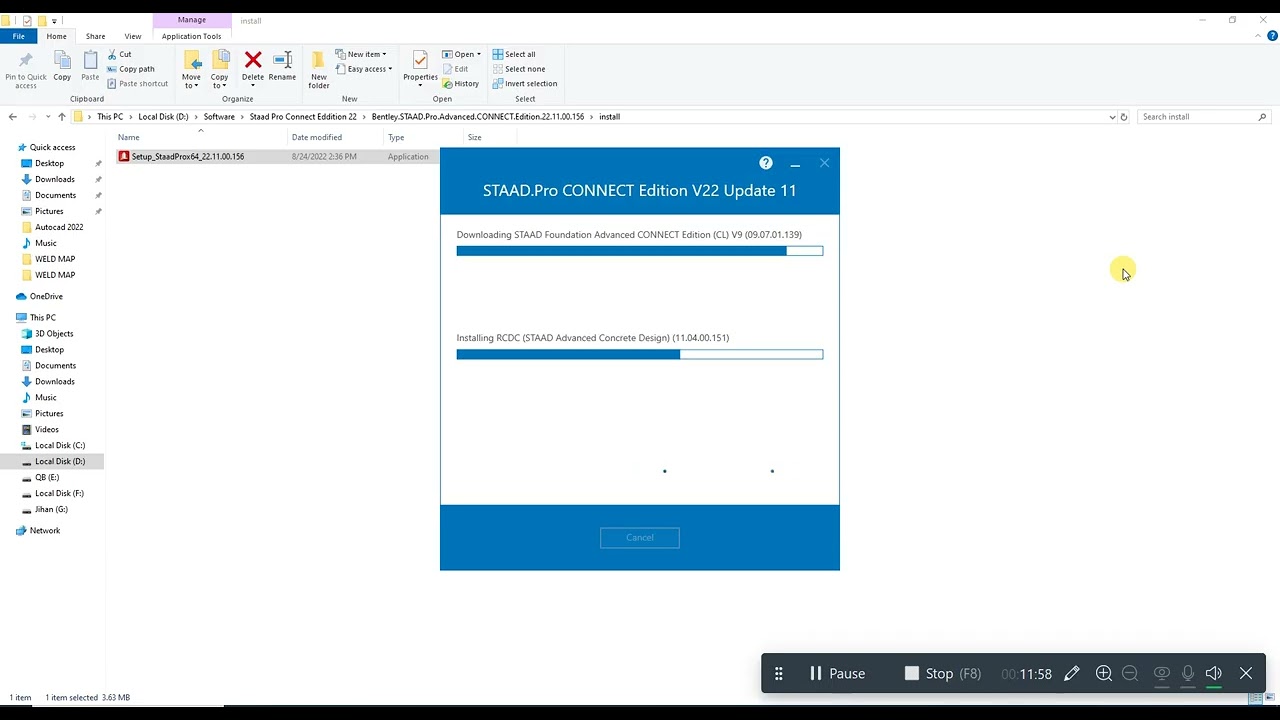The width and height of the screenshot is (1280, 720).
Task: Cut the selected file
Action: (x=119, y=54)
